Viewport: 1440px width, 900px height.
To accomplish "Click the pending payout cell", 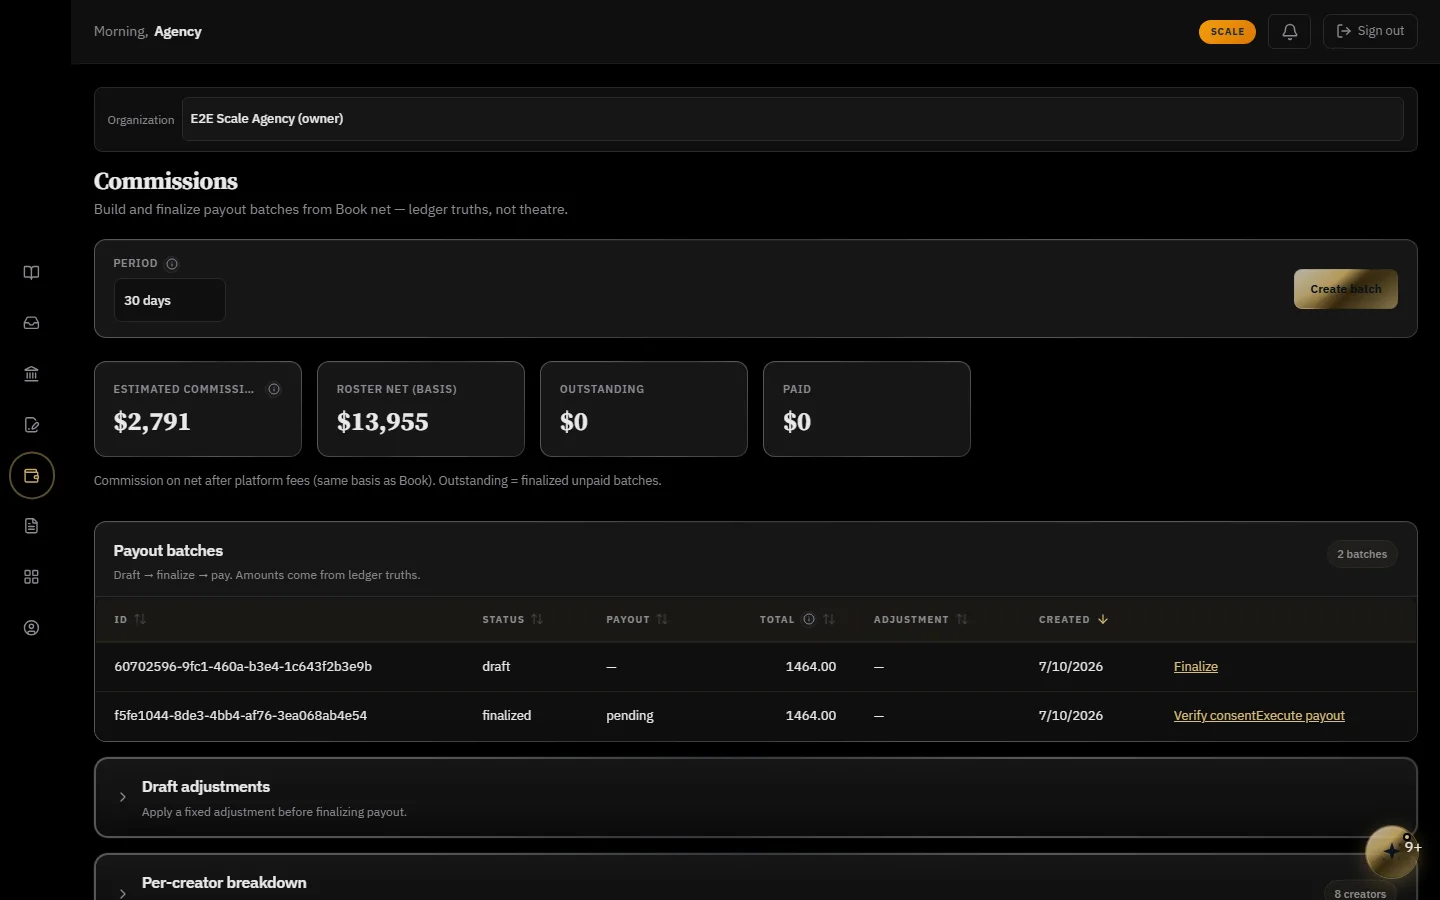I will (x=630, y=716).
